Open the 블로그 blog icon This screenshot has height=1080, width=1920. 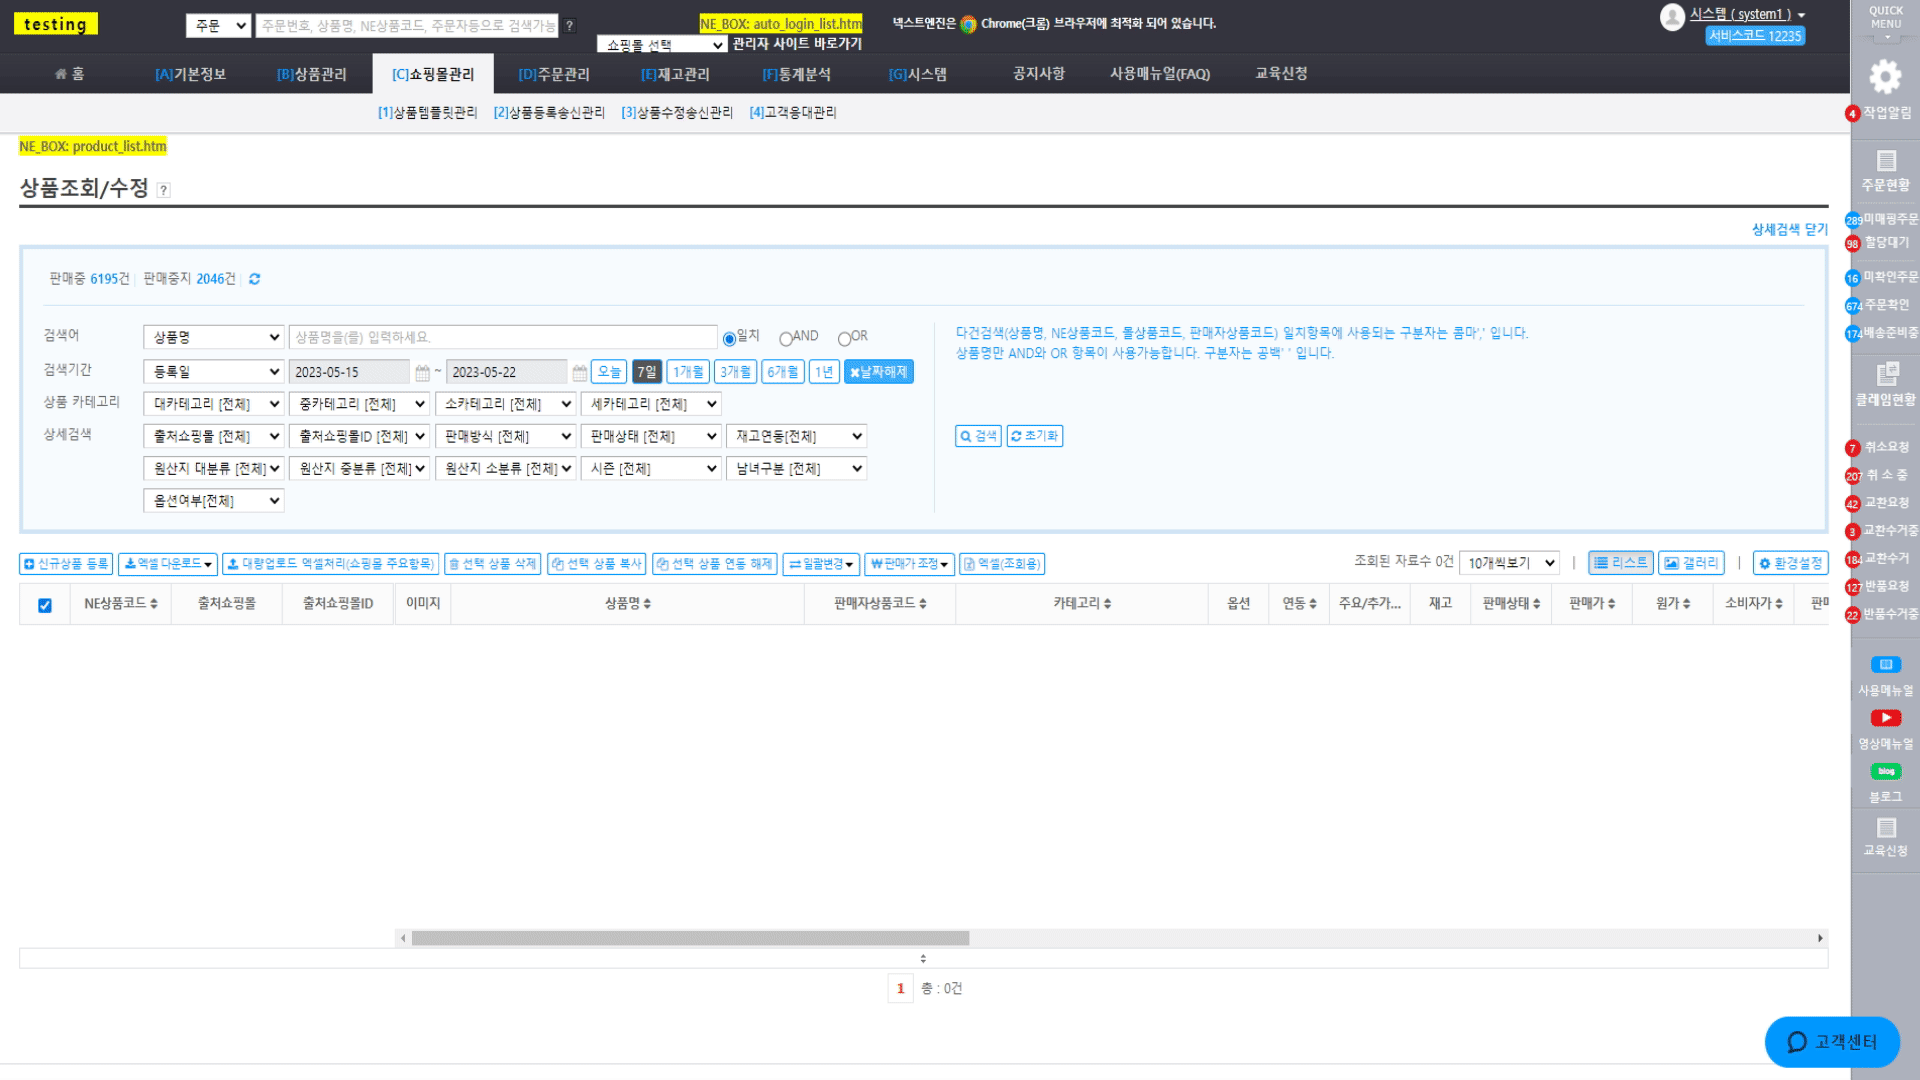1886,771
